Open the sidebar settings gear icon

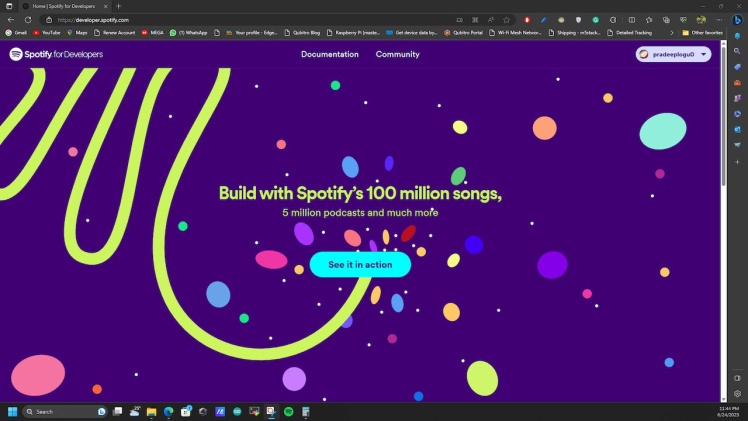pos(737,393)
